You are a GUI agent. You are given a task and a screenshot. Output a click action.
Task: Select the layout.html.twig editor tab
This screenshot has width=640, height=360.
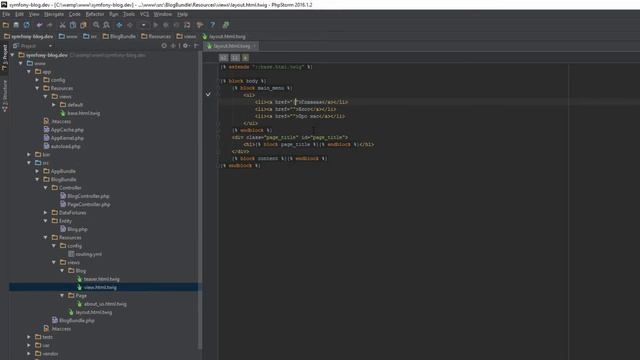coord(231,46)
